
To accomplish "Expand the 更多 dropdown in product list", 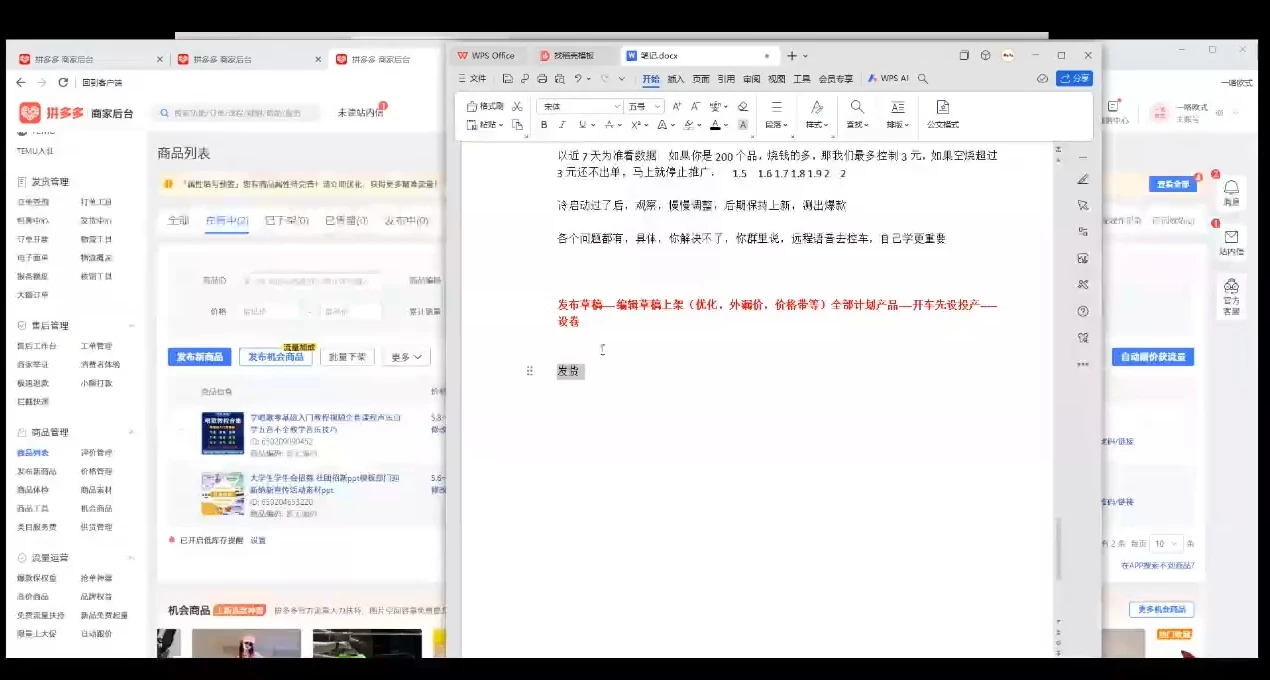I will coord(405,356).
